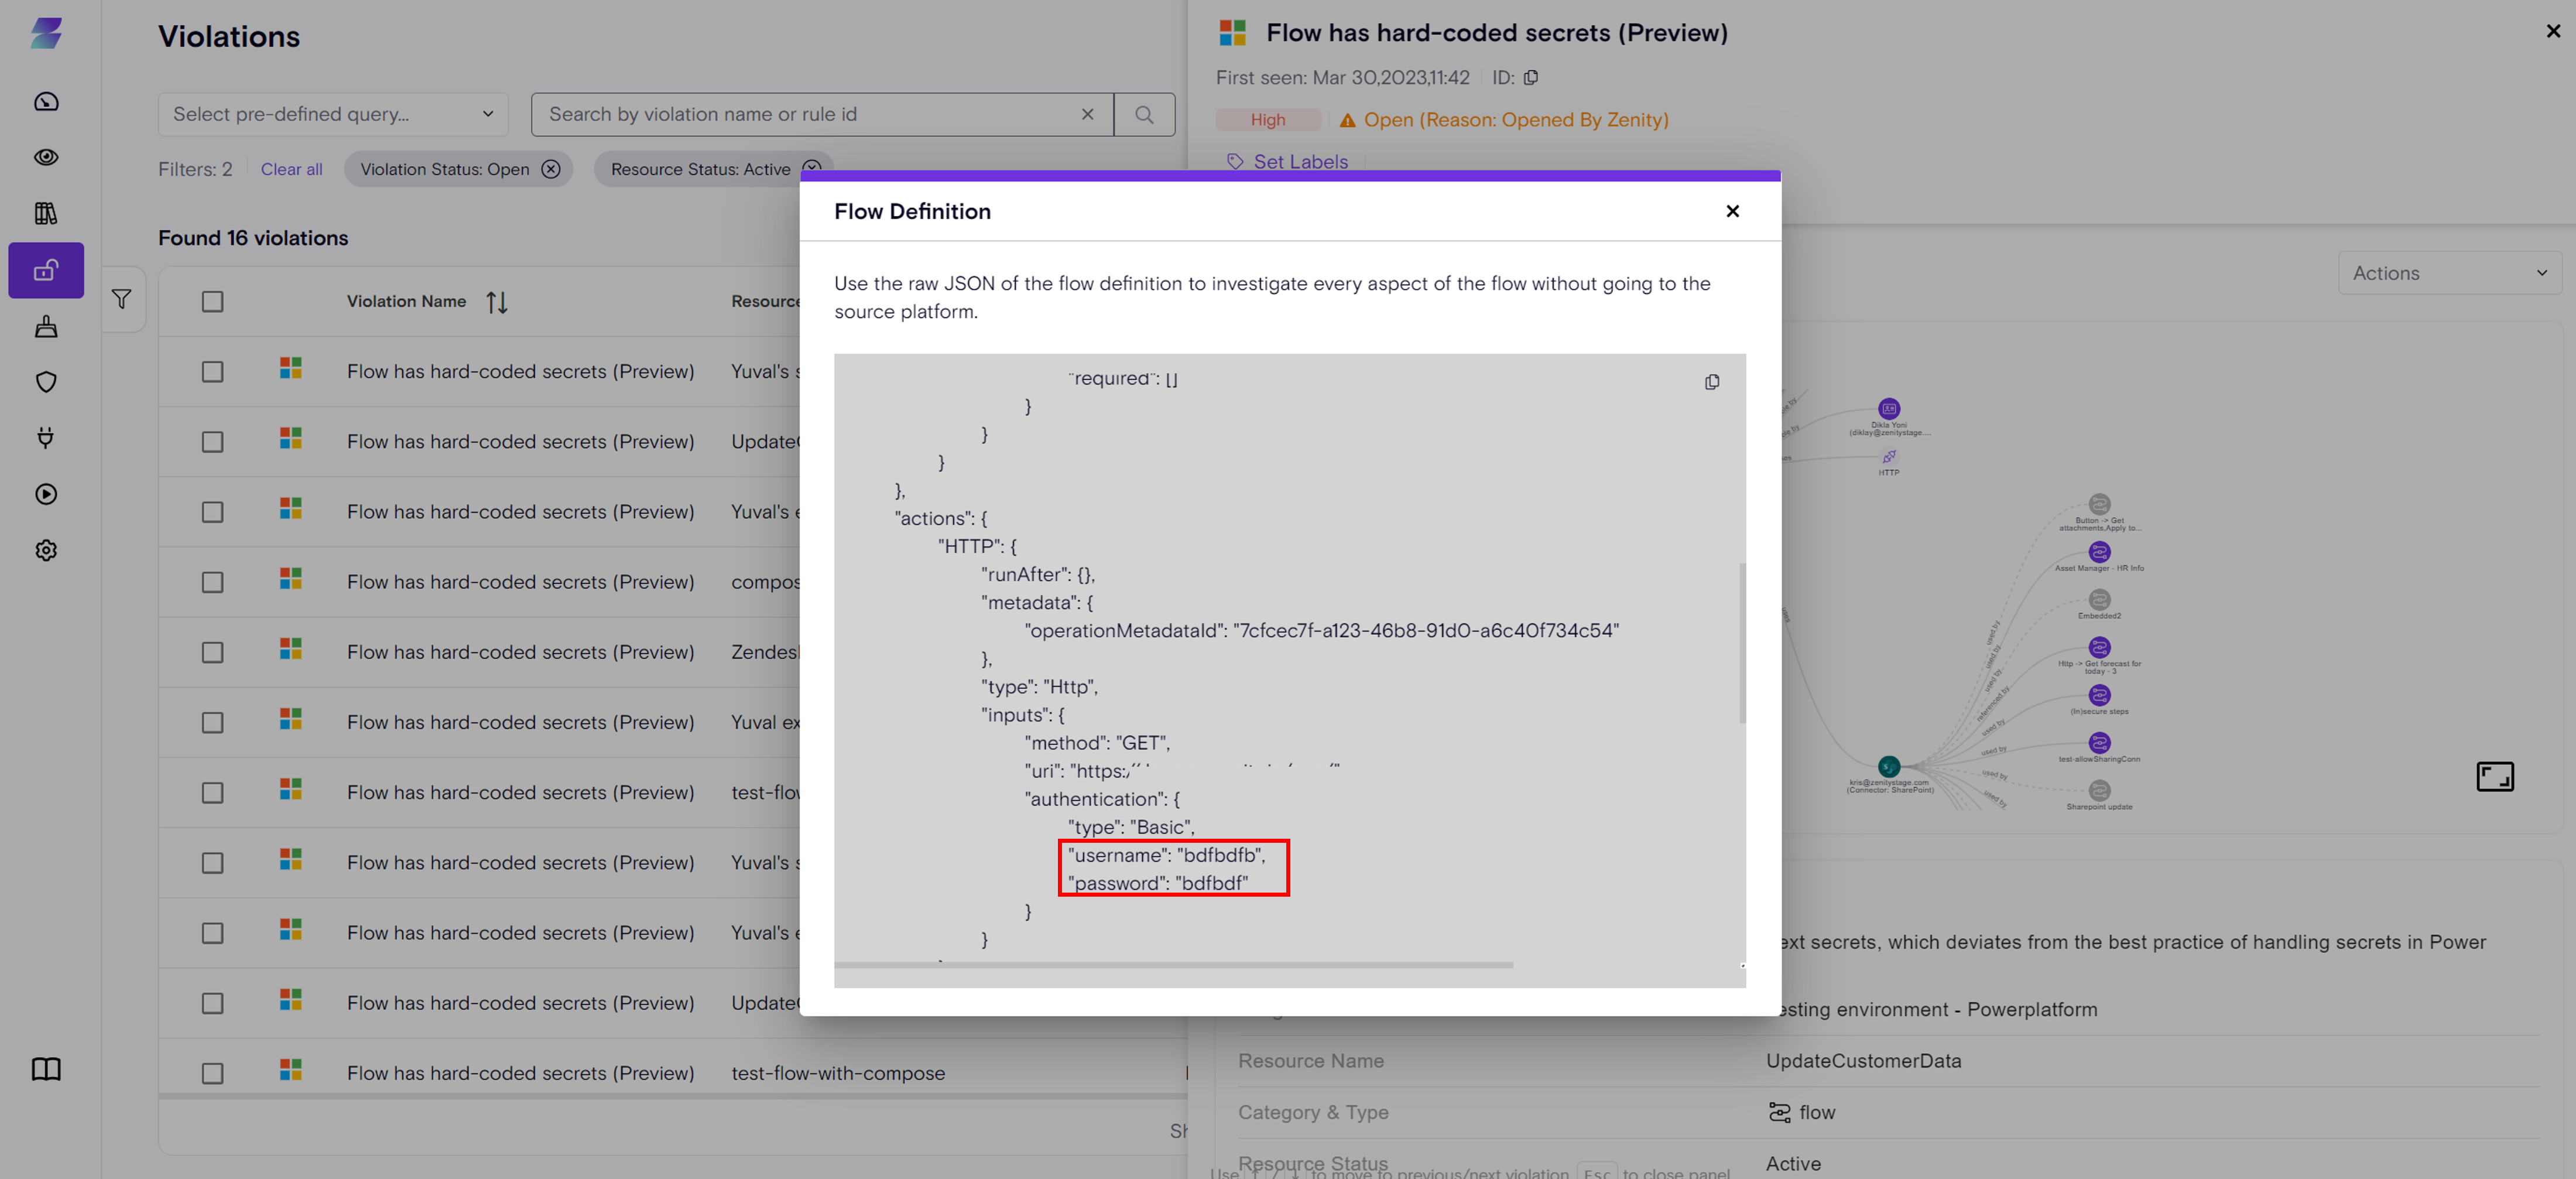
Task: Open the eye visibility icon in sidebar
Action: coord(46,157)
